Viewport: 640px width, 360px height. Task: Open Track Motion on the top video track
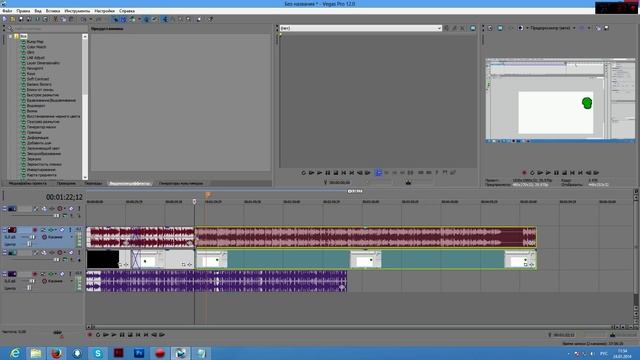[x=44, y=209]
